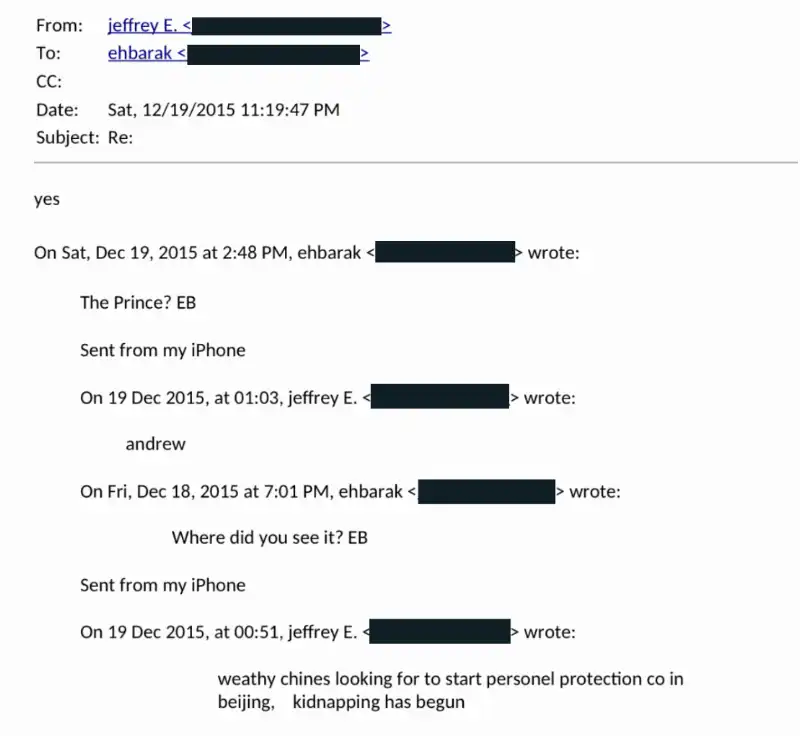Click the line "beijing, kidnapping has begun"
This screenshot has width=800, height=736.
coord(341,702)
